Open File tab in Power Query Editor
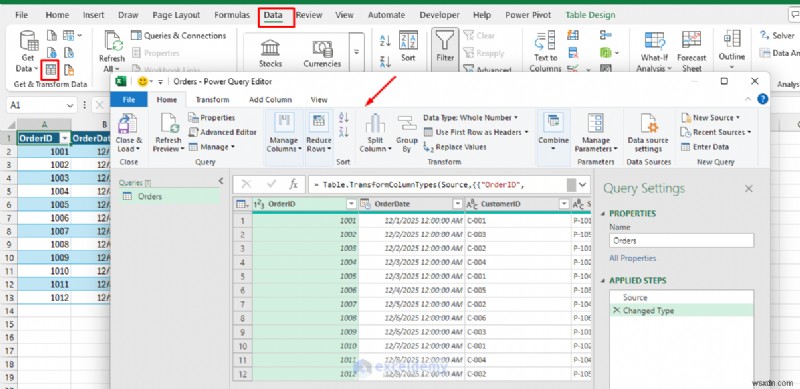This screenshot has height=389, width=800. pos(129,100)
